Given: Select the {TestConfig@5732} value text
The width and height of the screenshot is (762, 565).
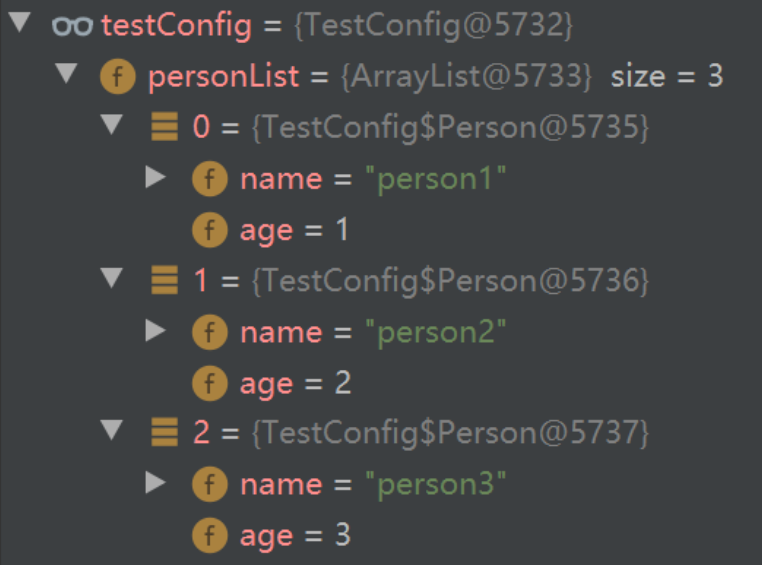Looking at the screenshot, I should tap(434, 25).
